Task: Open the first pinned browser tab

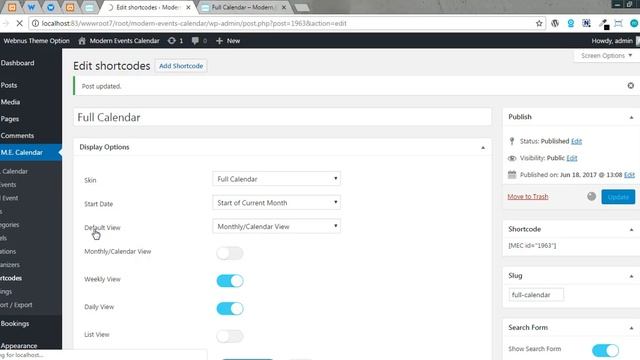Action: pyautogui.click(x=12, y=7)
